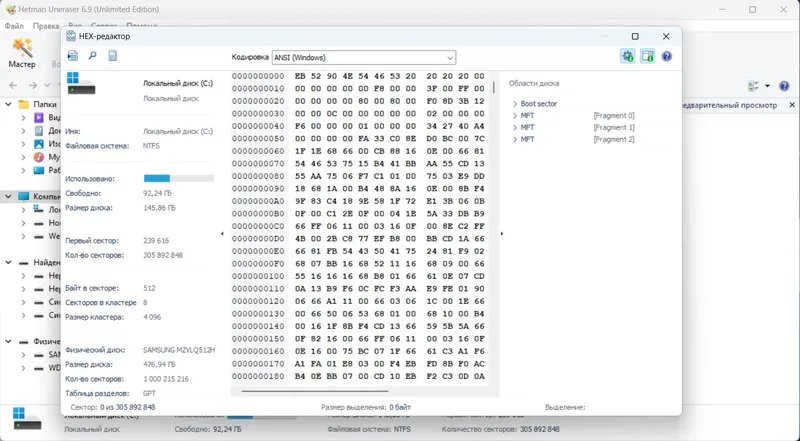
Task: Toggle the disk properties panel gear icon
Action: click(628, 56)
